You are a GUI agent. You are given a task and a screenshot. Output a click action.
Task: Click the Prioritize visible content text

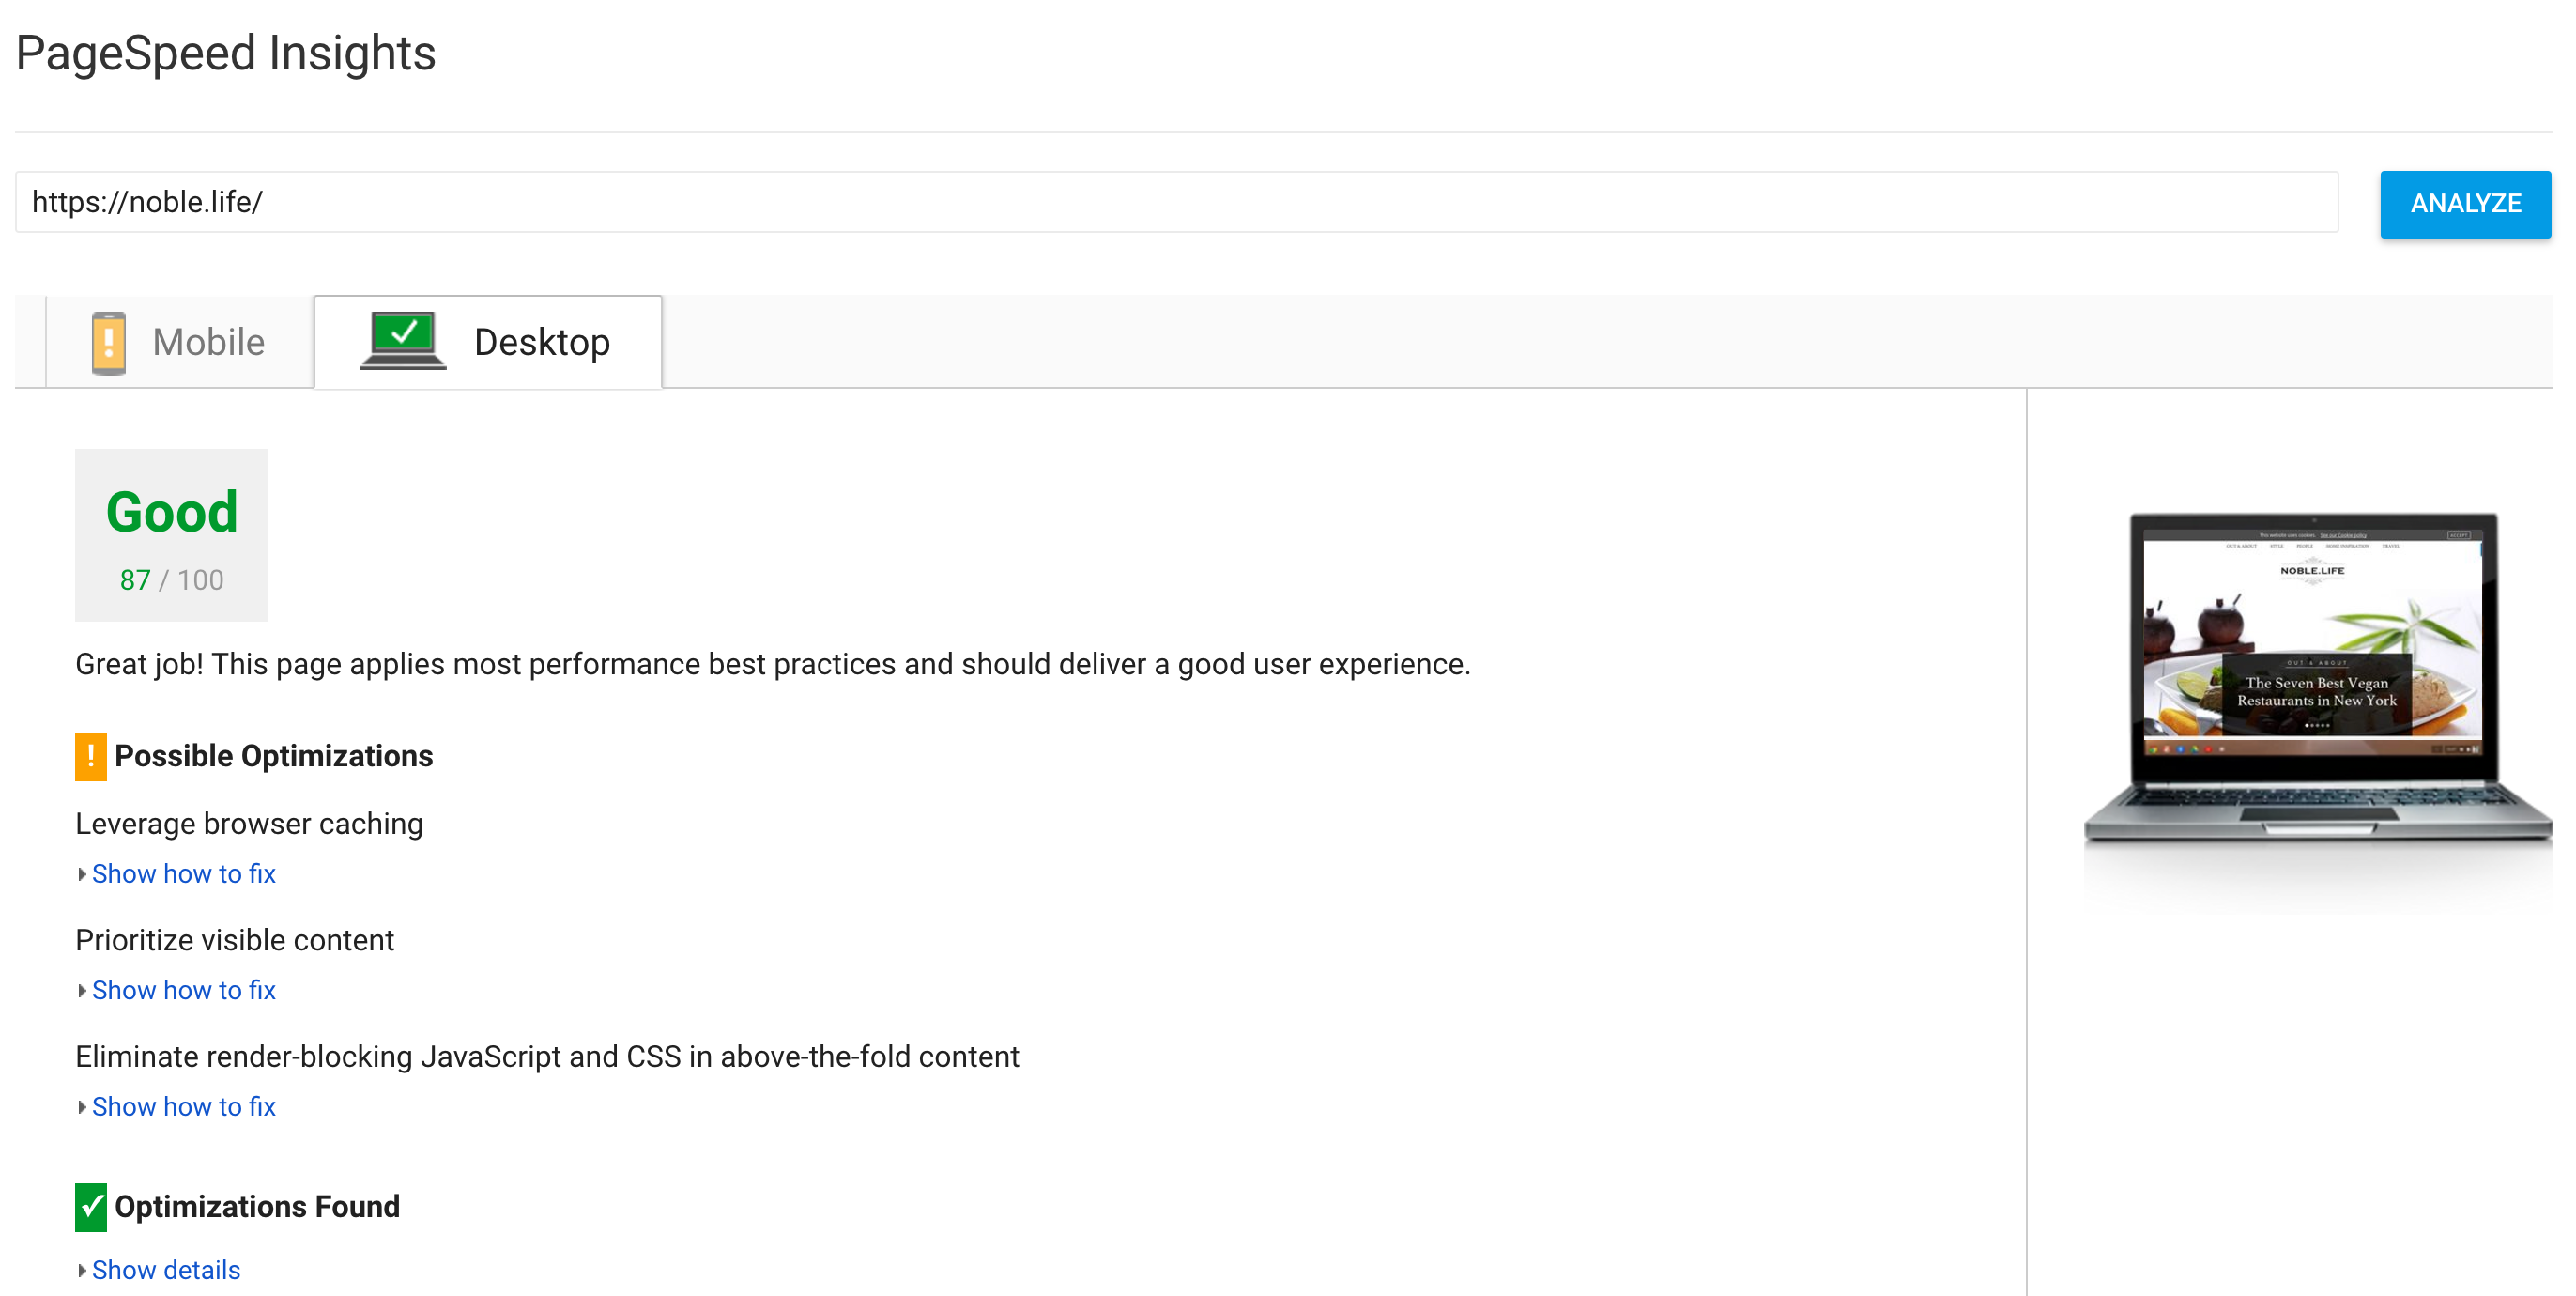pos(235,940)
